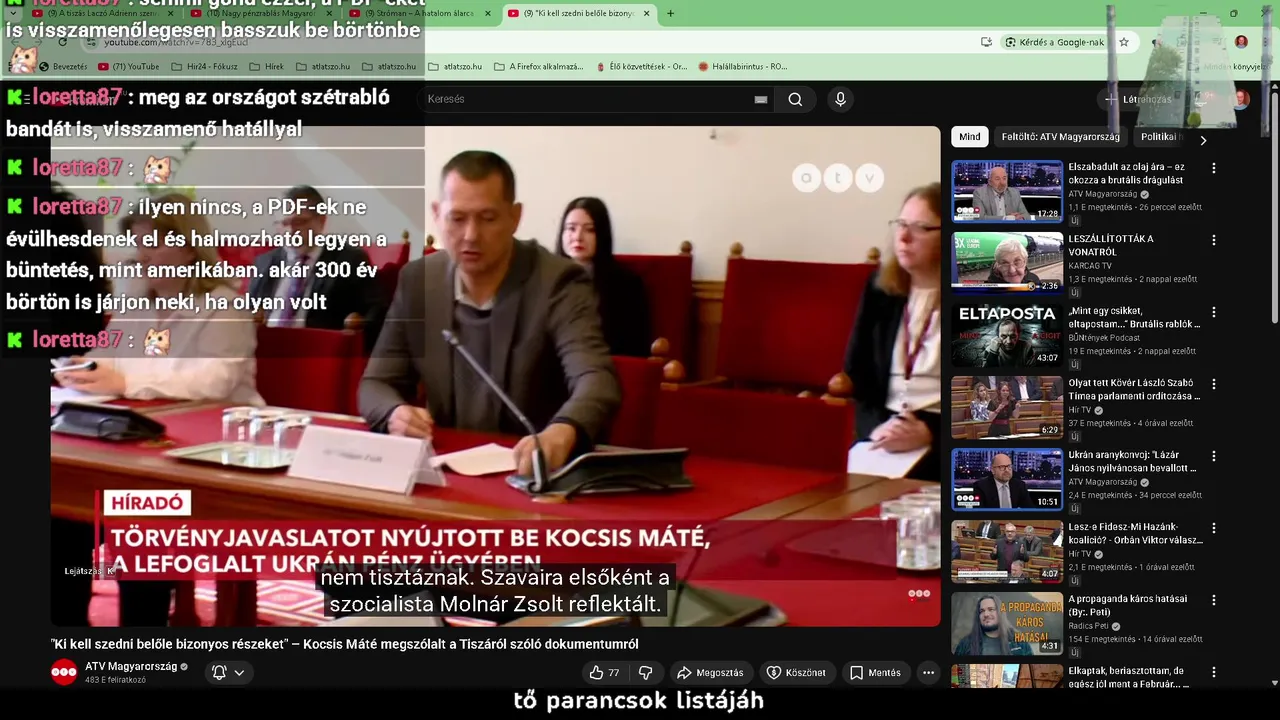1280x720 pixels.
Task: Play "Elszabadult az olaj ára" thumbnail
Action: (1007, 191)
